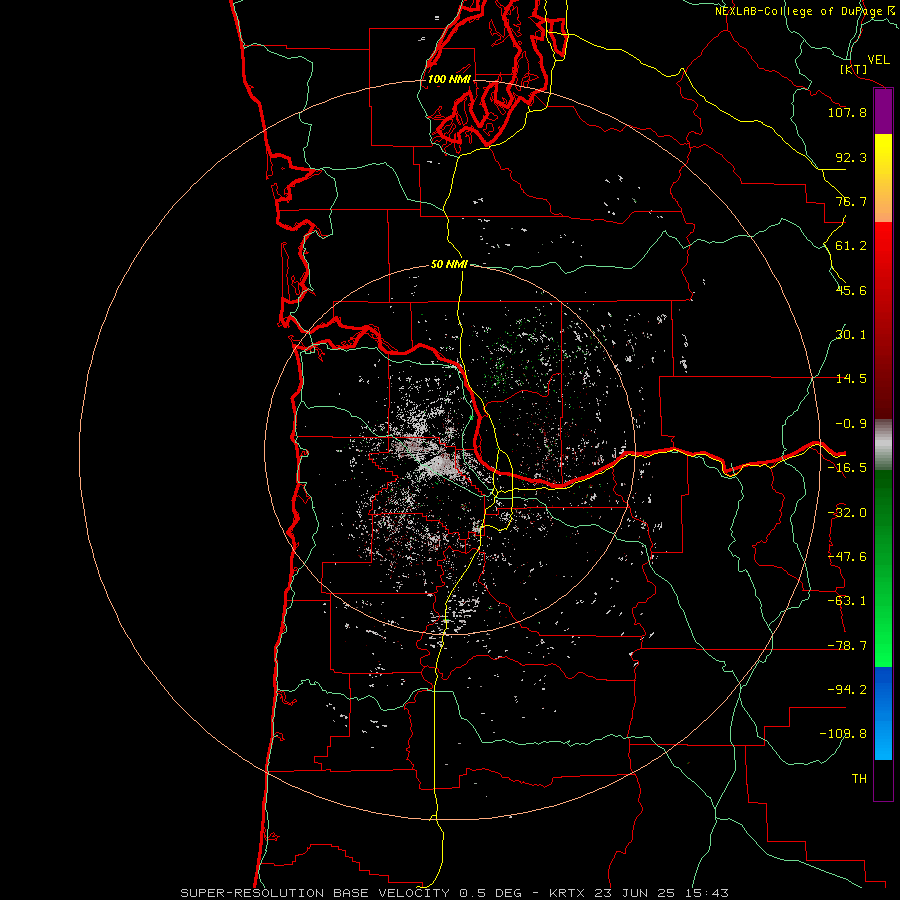Select the 107.8 legend value
Viewport: 900px width, 900px height.
tap(847, 112)
